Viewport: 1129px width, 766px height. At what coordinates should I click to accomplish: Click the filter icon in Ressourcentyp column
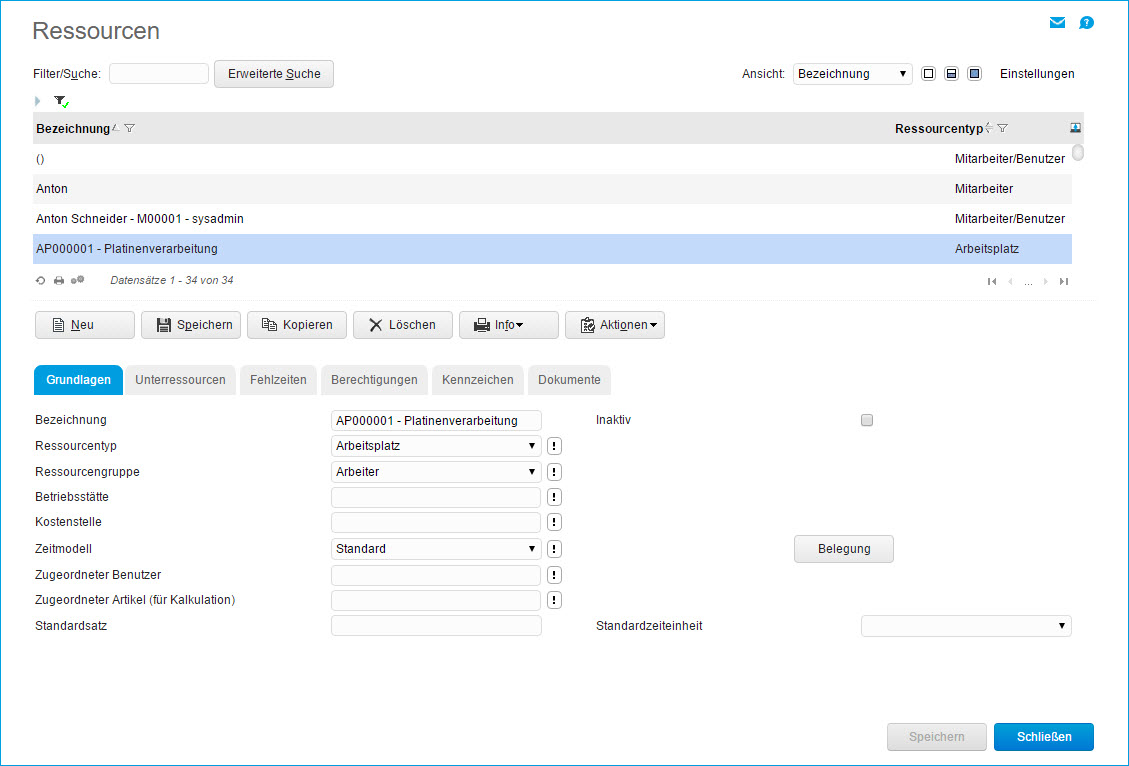click(x=1002, y=128)
